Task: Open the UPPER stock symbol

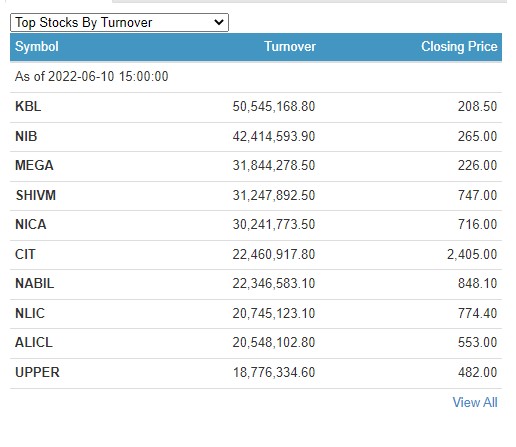Action: (37, 373)
